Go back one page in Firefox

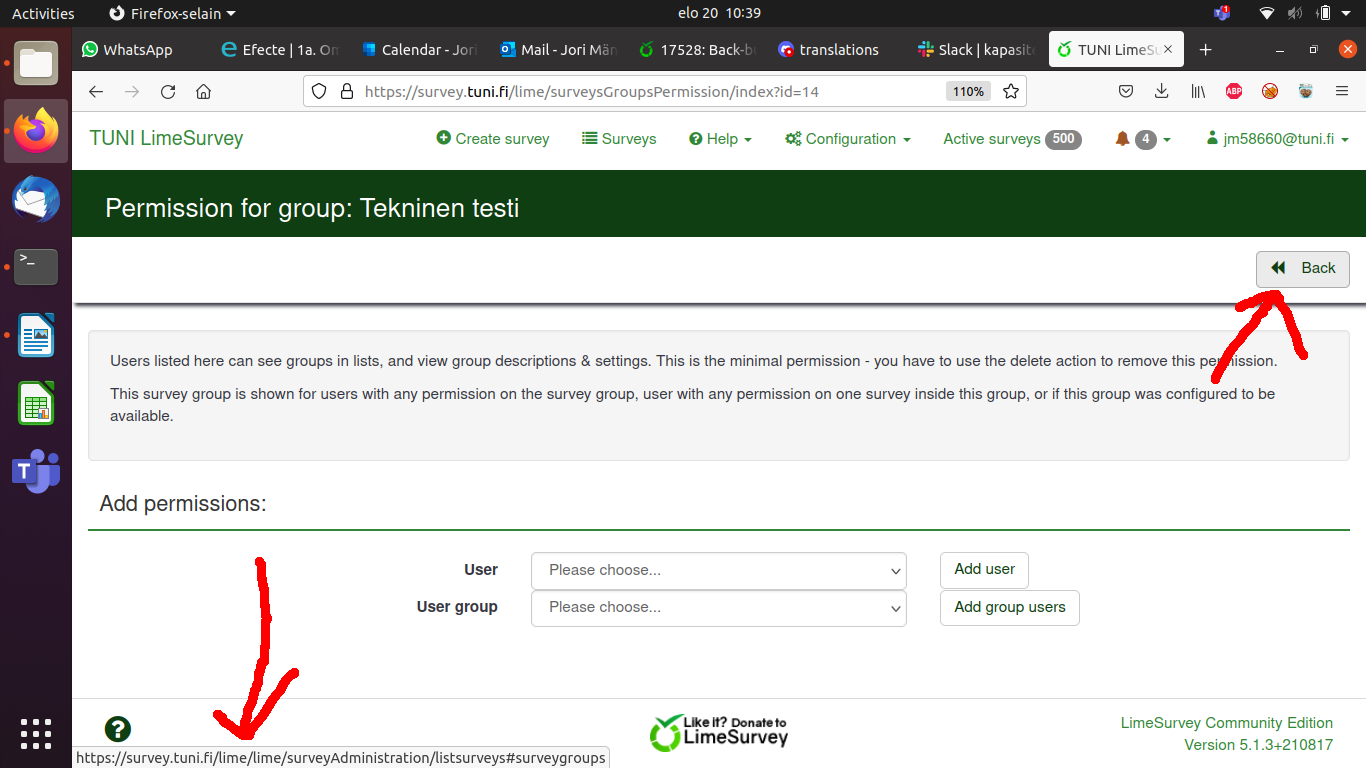coord(96,91)
